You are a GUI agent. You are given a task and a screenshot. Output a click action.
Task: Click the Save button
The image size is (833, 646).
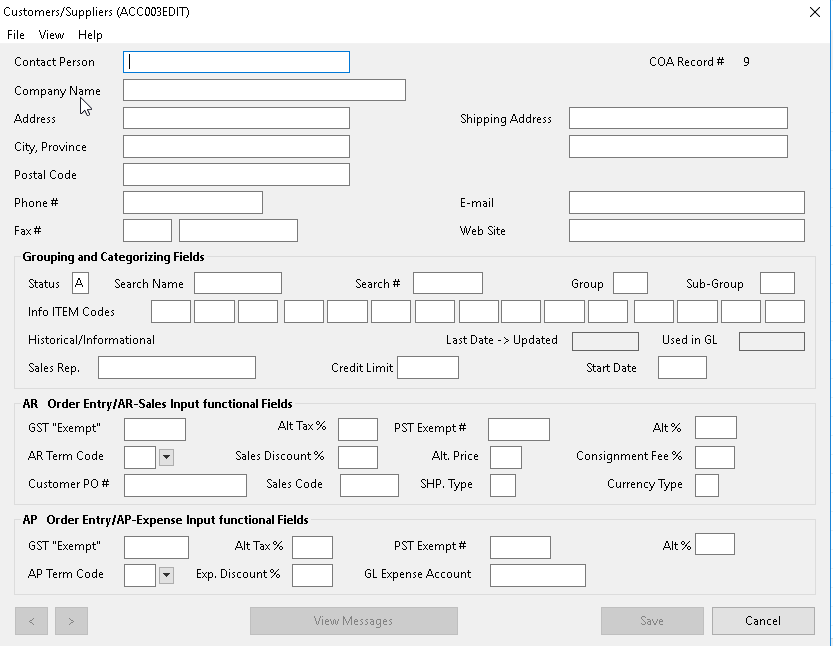pos(652,621)
